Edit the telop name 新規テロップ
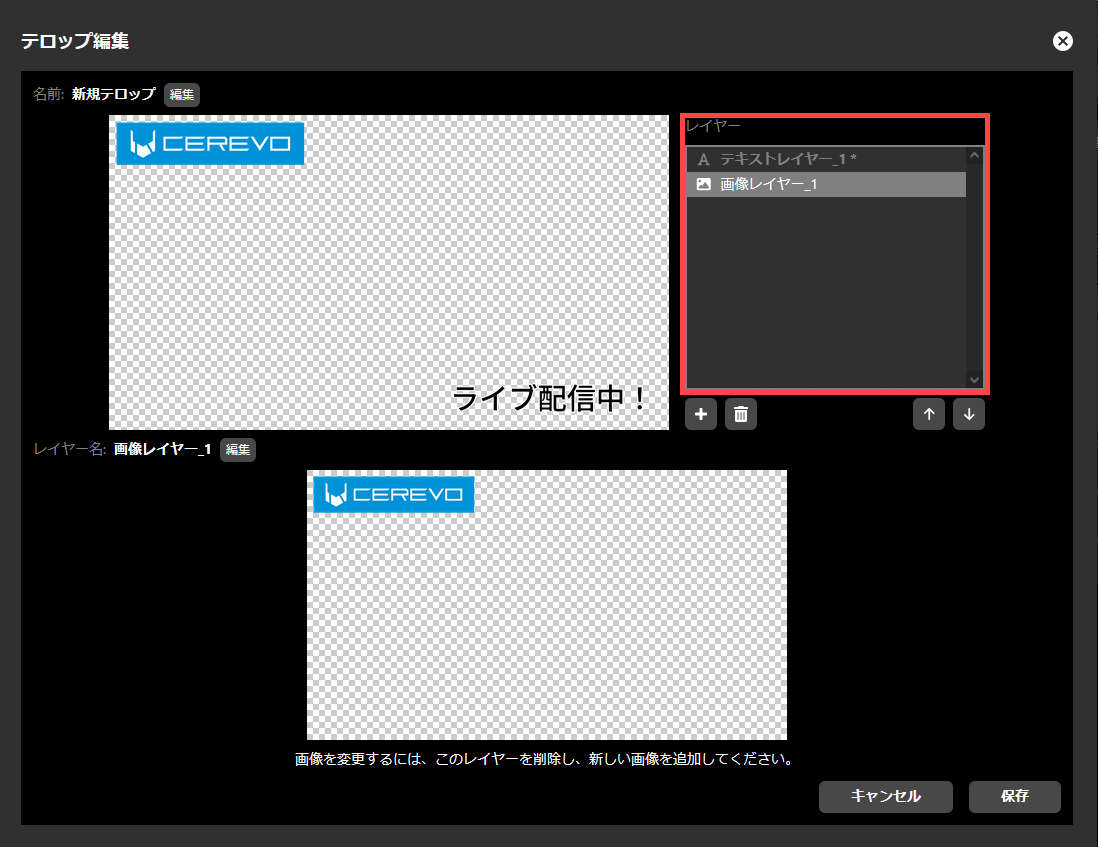Image resolution: width=1098 pixels, height=847 pixels. click(x=181, y=95)
